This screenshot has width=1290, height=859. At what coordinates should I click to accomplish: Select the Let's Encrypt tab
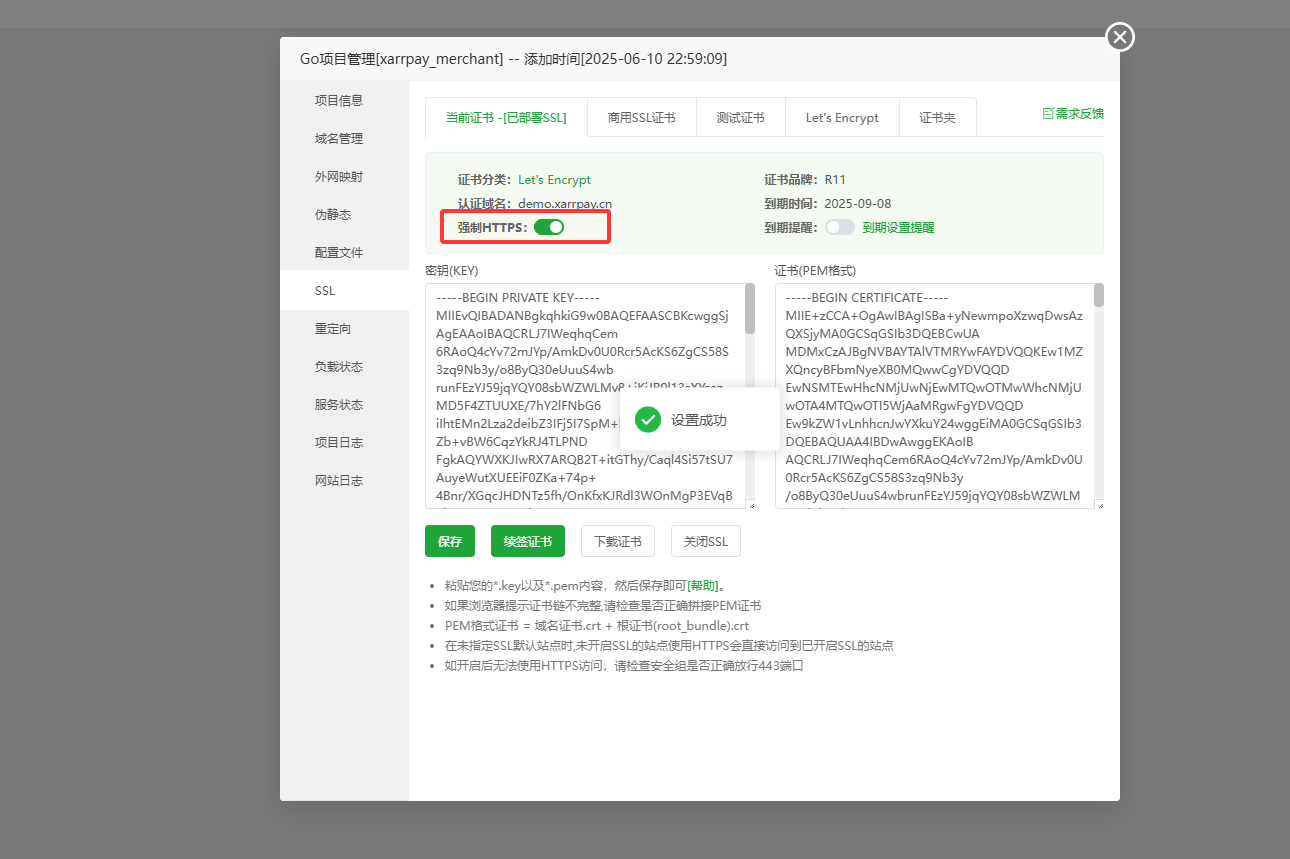(x=842, y=117)
